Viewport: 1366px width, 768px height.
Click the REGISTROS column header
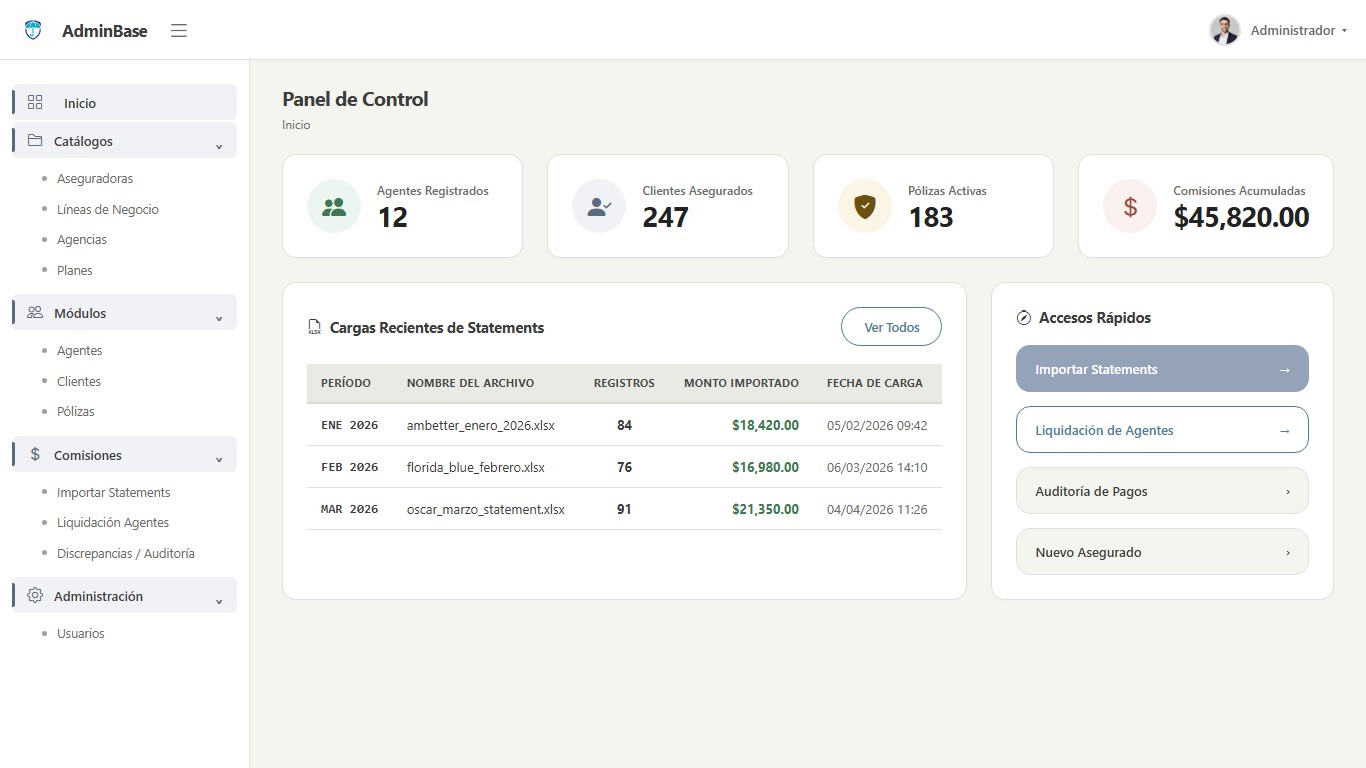(x=624, y=383)
